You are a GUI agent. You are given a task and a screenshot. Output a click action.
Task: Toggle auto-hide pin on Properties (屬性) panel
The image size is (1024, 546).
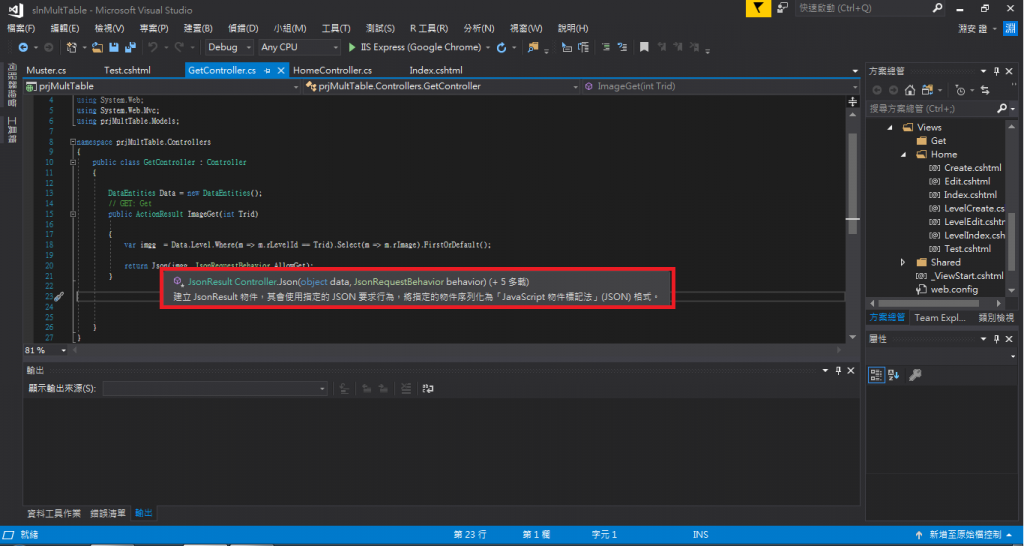(x=997, y=339)
